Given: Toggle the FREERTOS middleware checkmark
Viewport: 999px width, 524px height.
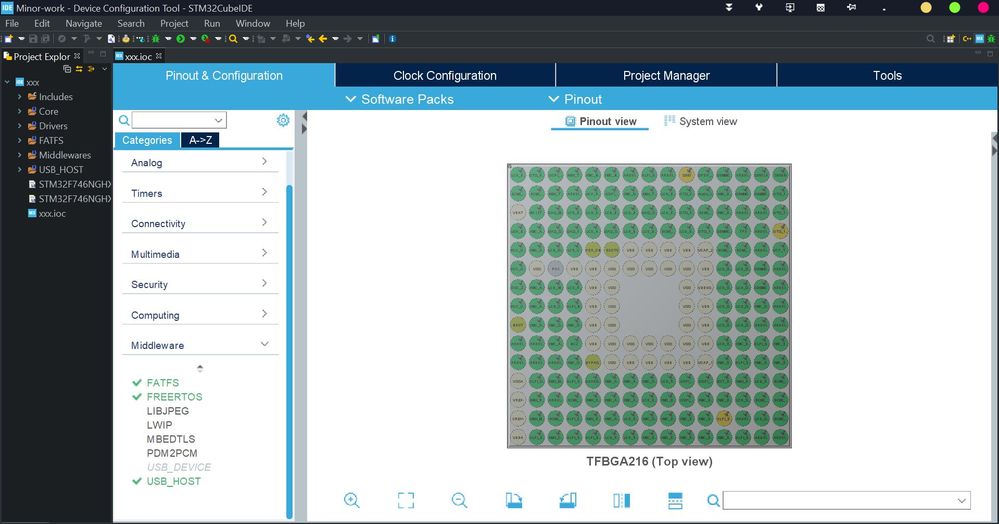Looking at the screenshot, I should point(136,397).
